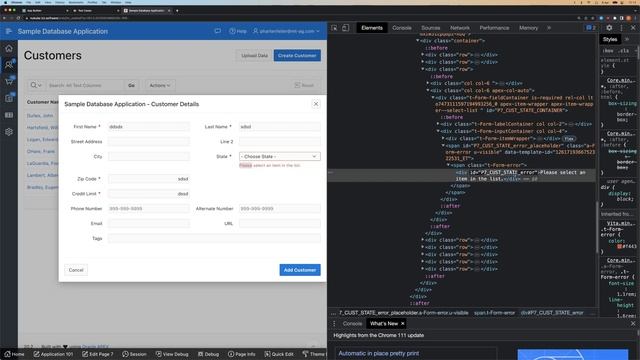Toggle the DevTools device toolbar icon

[x=346, y=28]
